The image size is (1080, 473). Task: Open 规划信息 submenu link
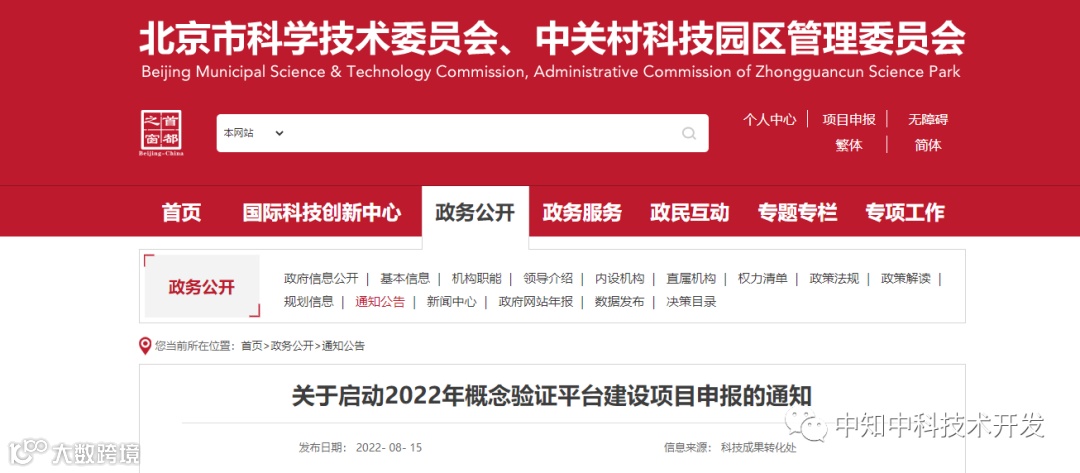point(309,302)
